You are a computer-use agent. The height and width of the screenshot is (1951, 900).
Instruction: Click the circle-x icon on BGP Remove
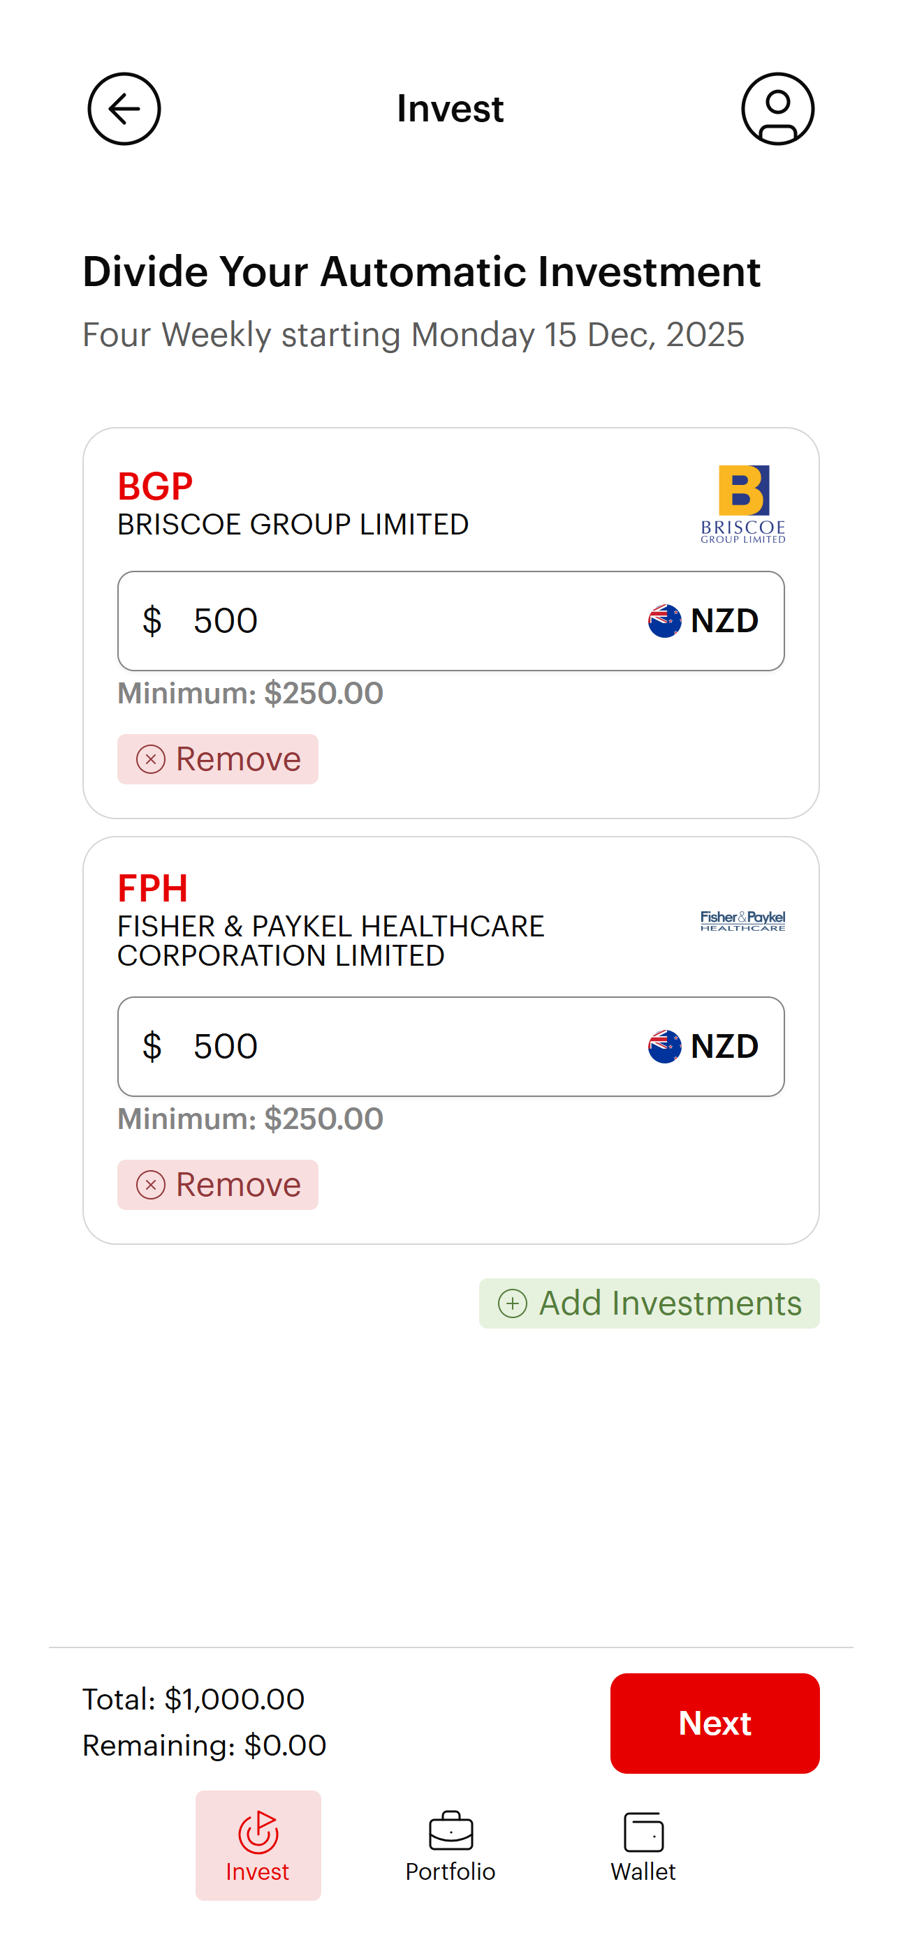pos(150,759)
